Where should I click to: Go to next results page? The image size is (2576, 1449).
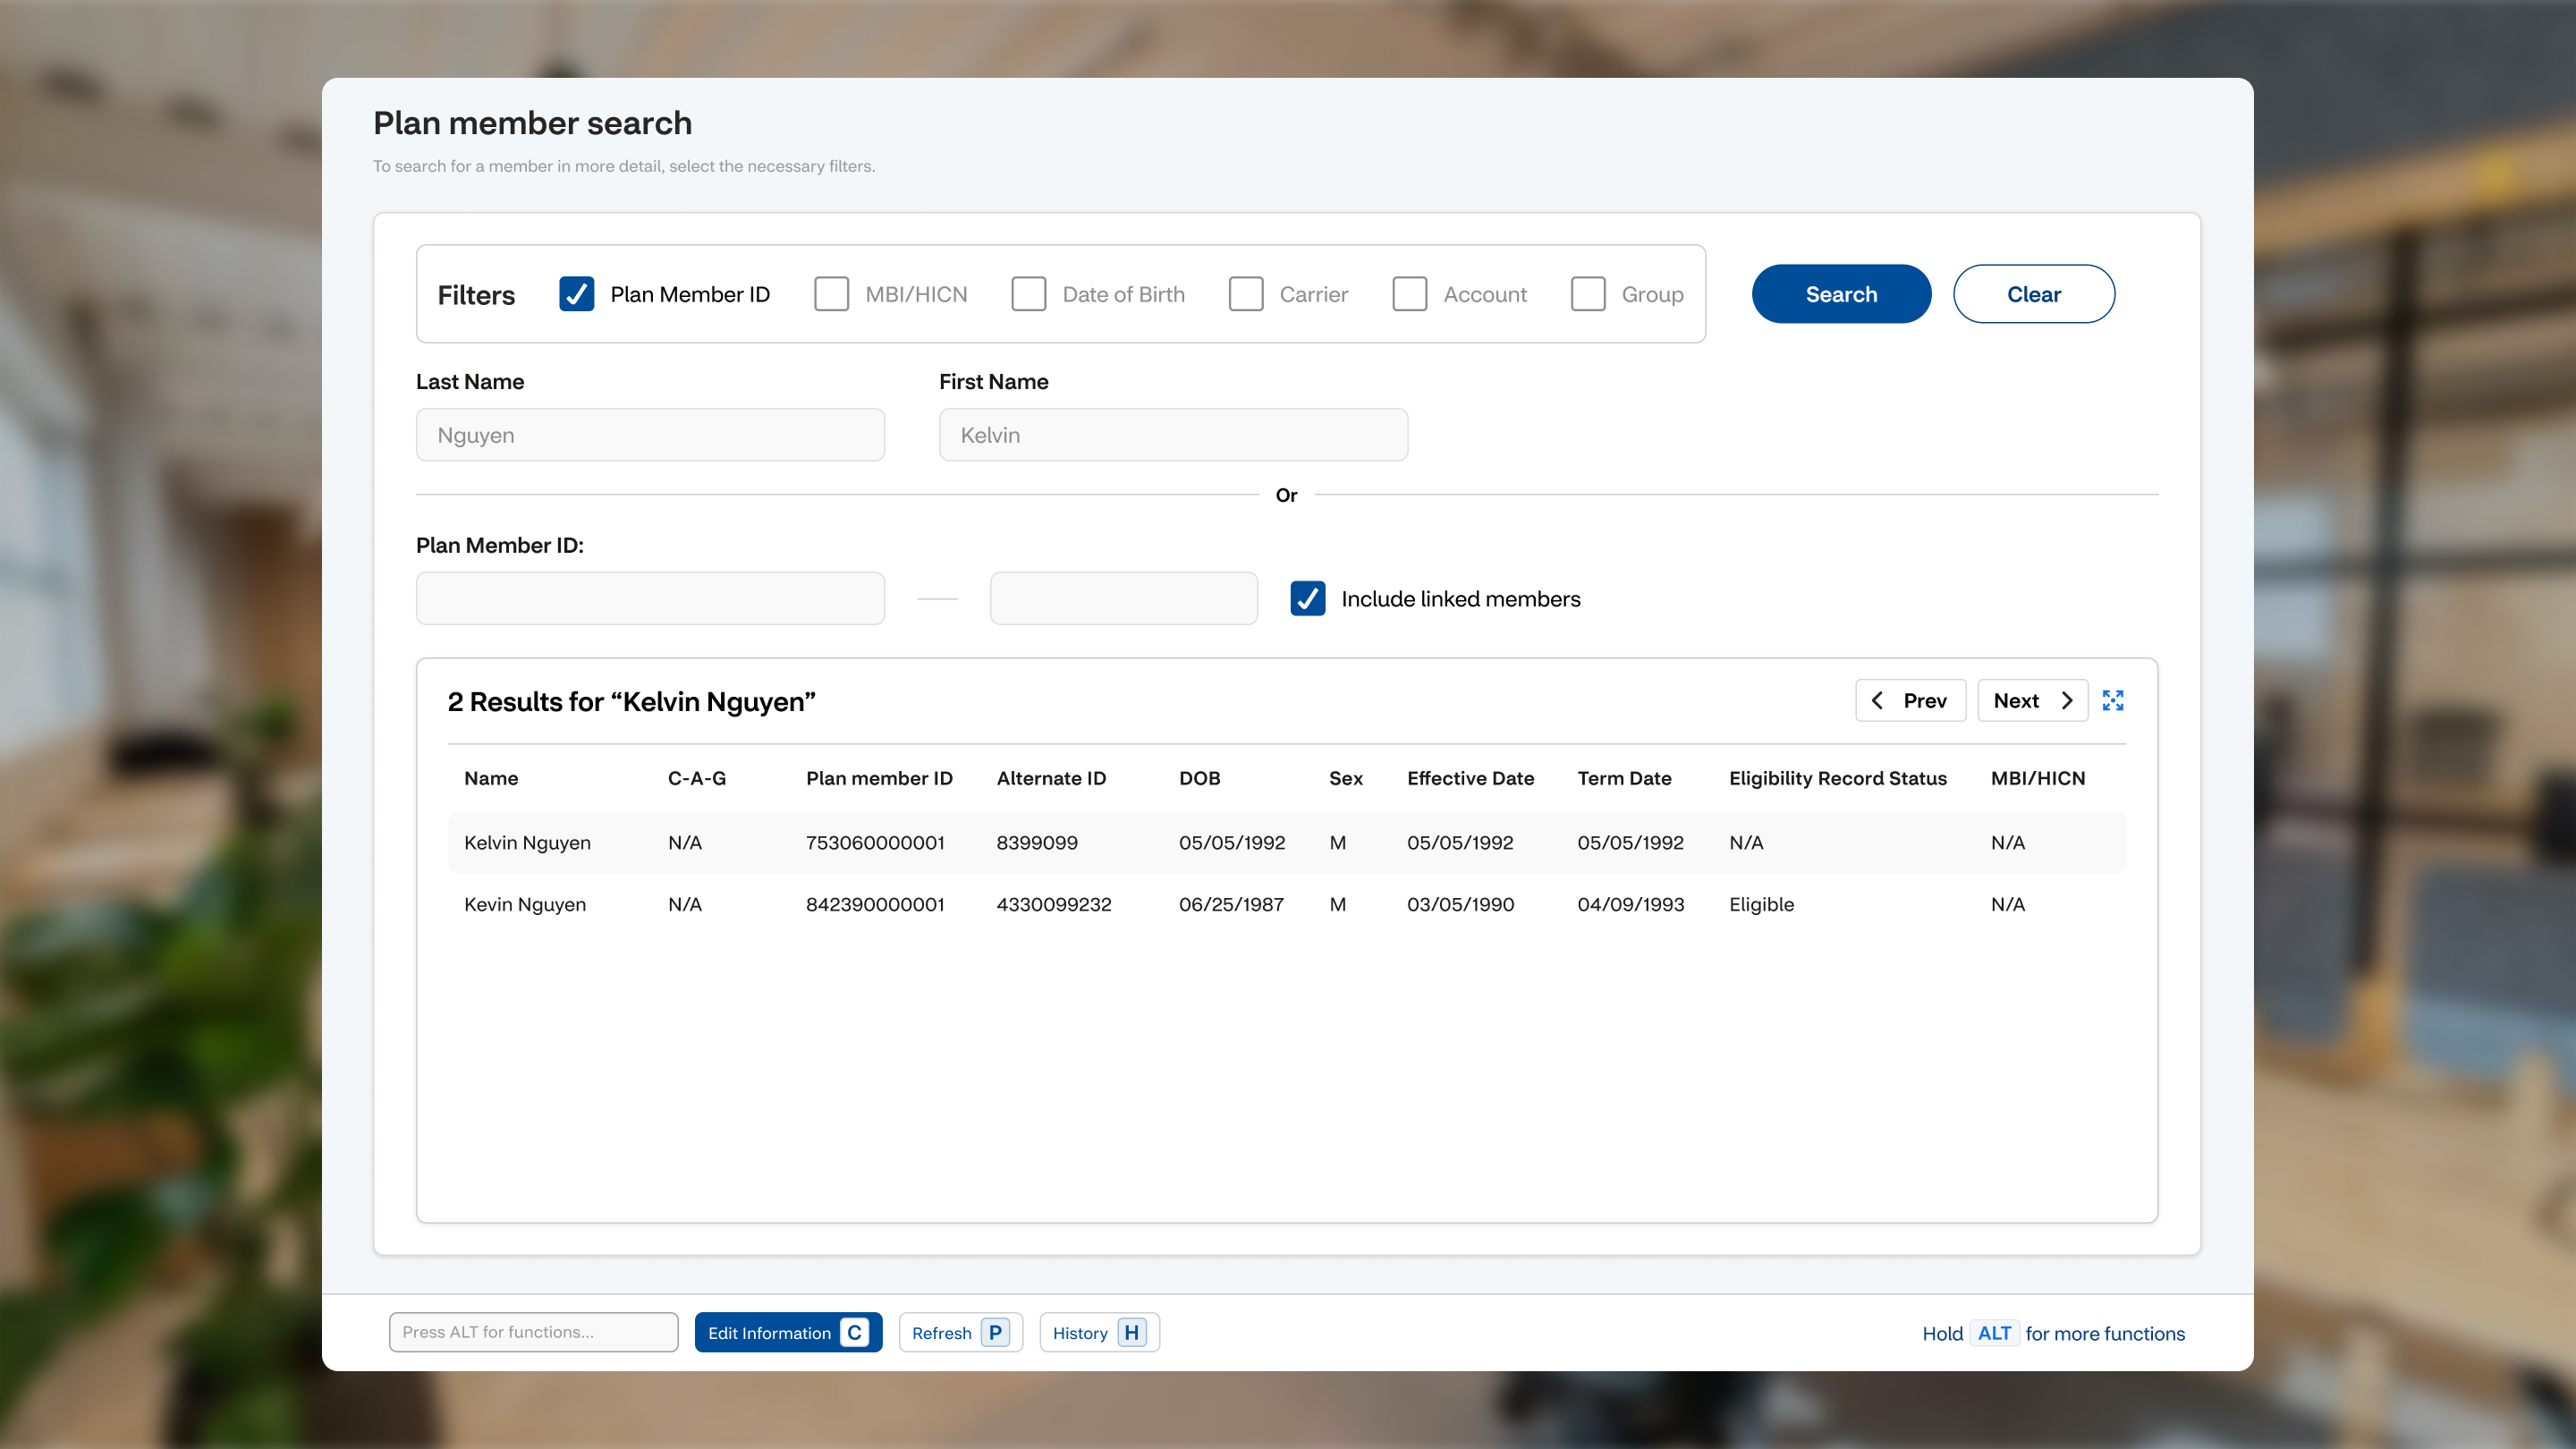[2032, 700]
